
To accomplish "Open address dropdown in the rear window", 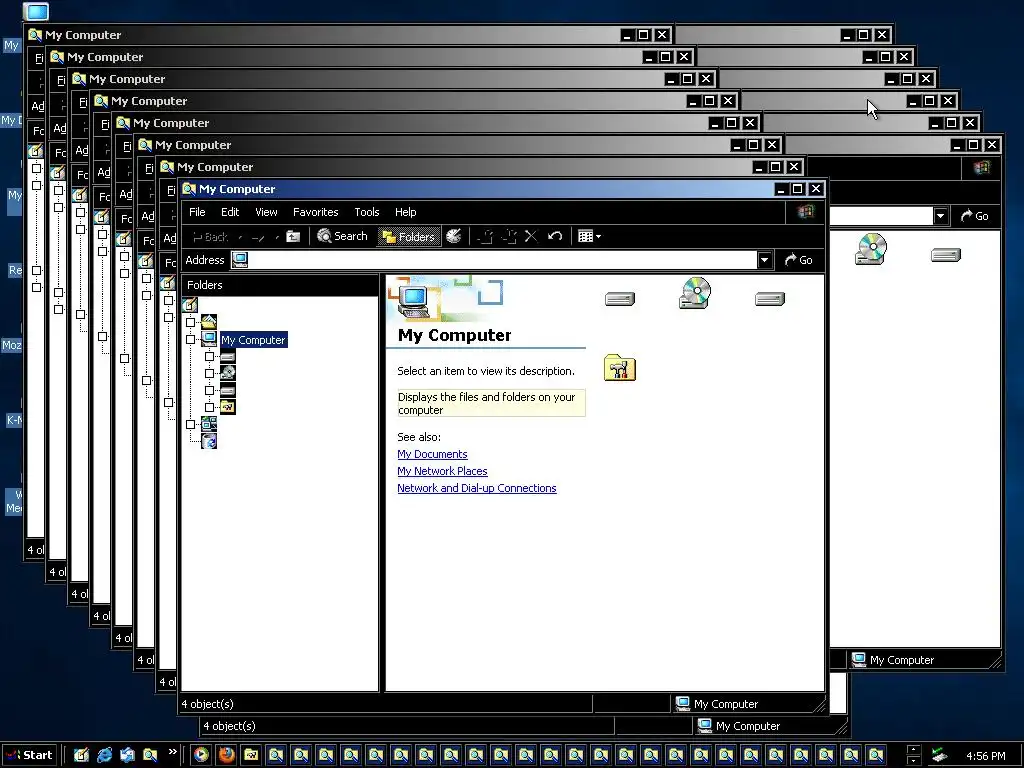I will (x=940, y=216).
